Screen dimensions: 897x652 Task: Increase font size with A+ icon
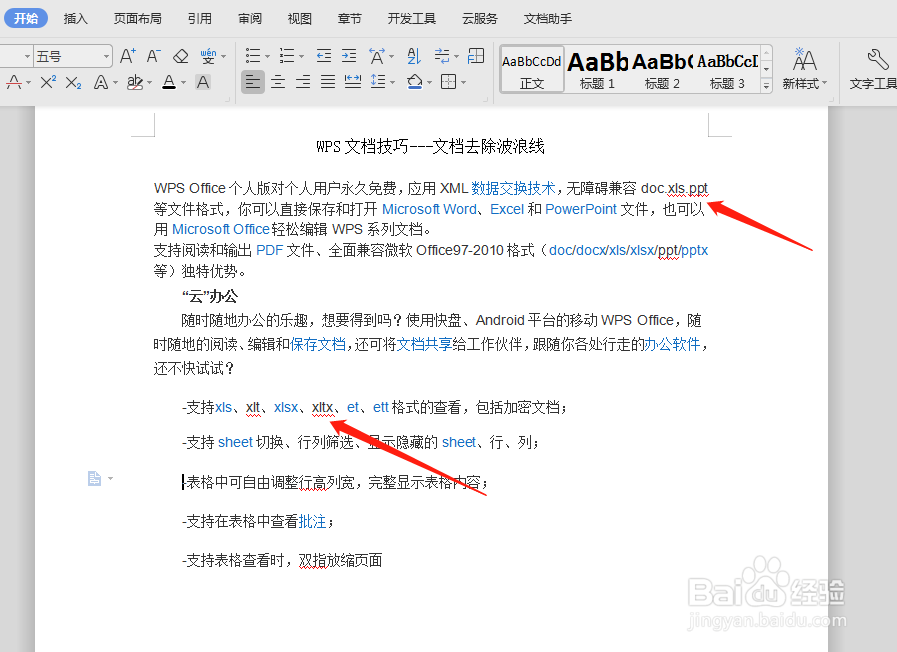pos(128,56)
